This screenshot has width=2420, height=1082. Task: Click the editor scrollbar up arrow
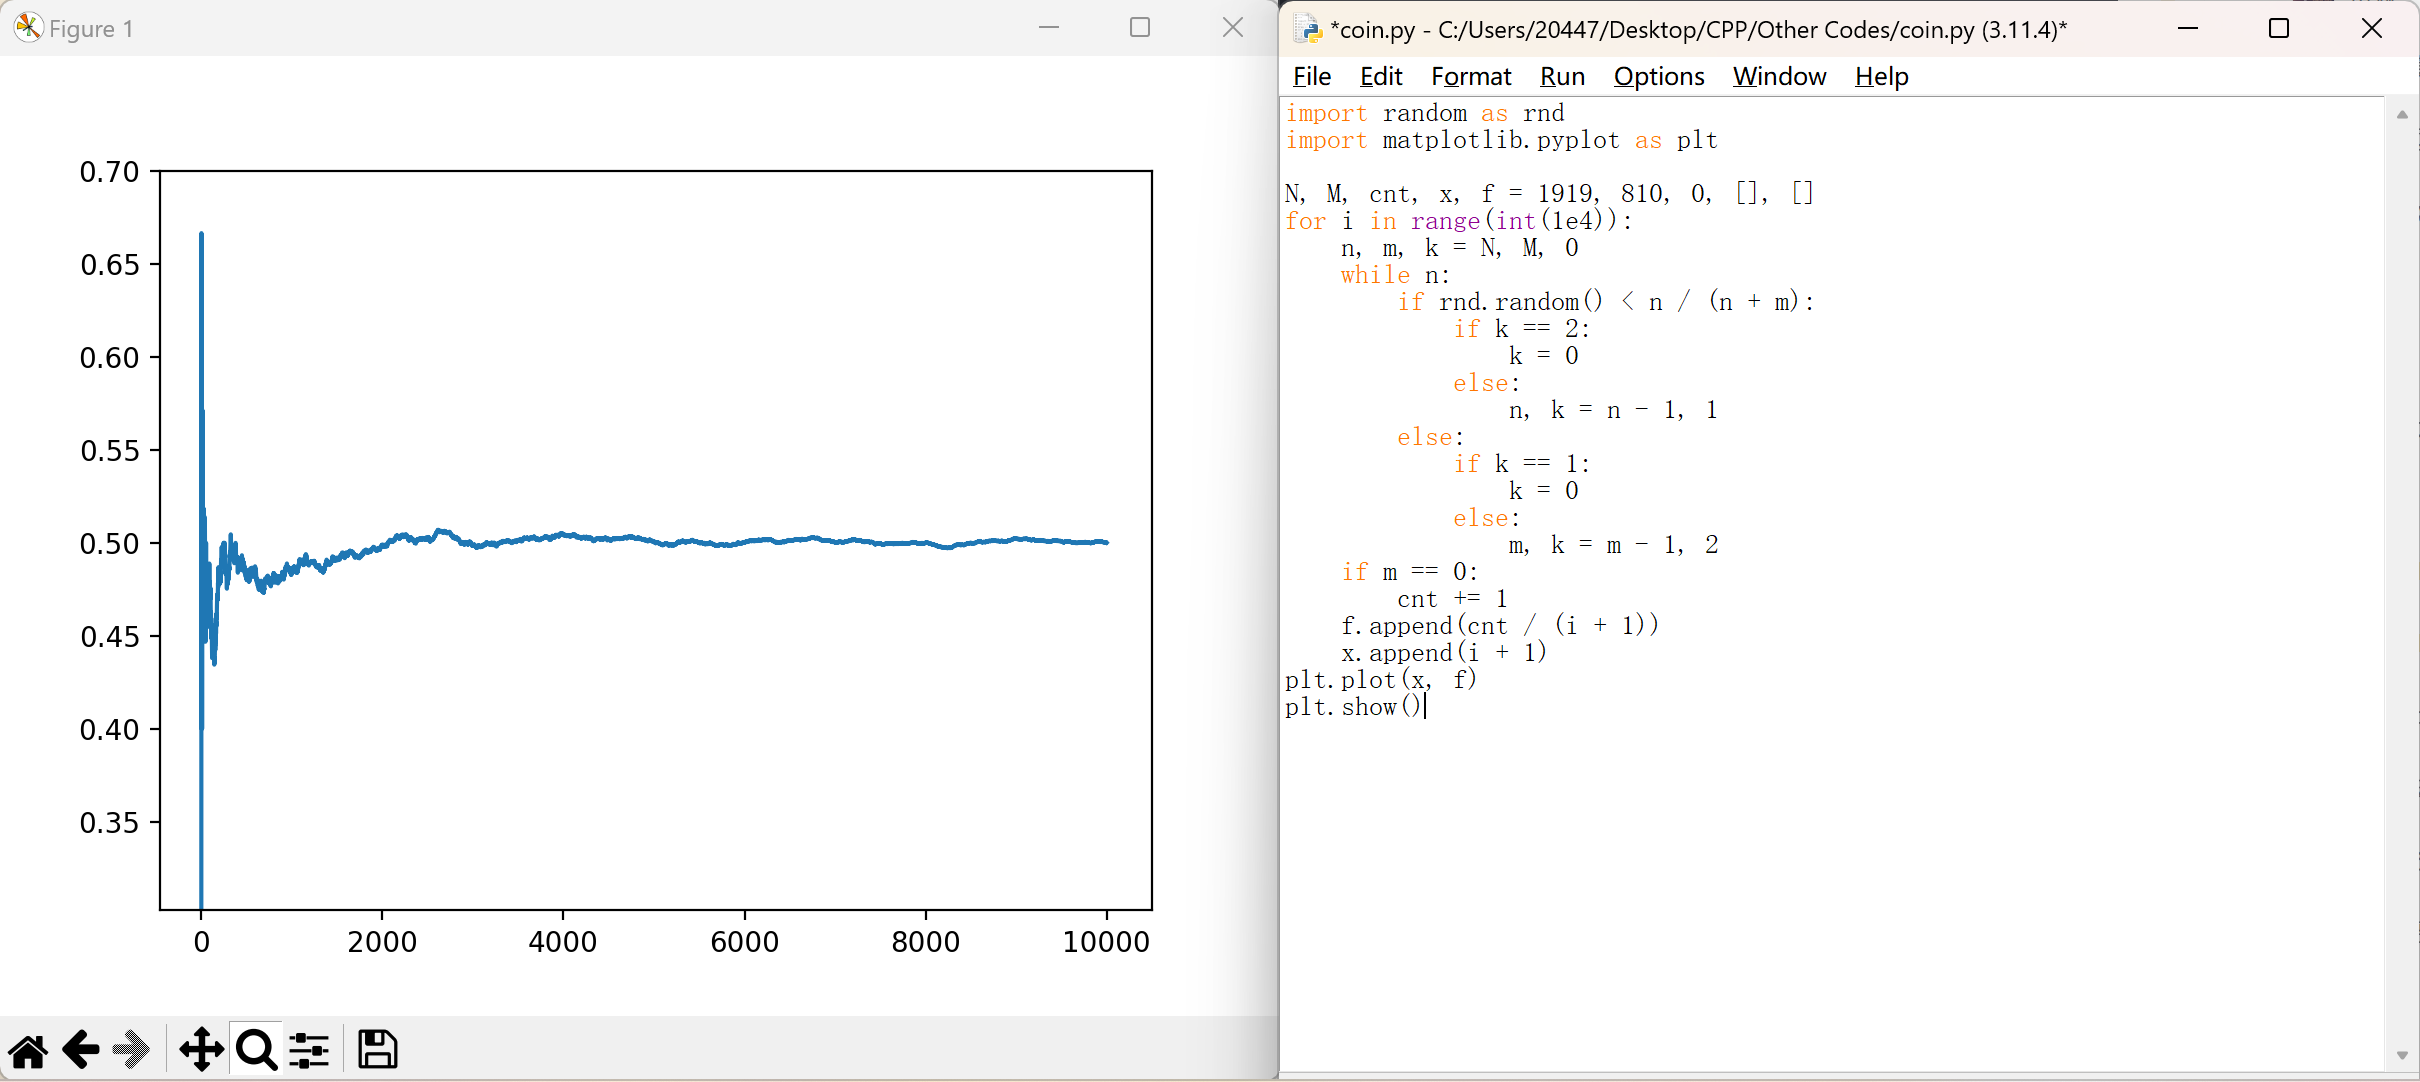click(2402, 114)
